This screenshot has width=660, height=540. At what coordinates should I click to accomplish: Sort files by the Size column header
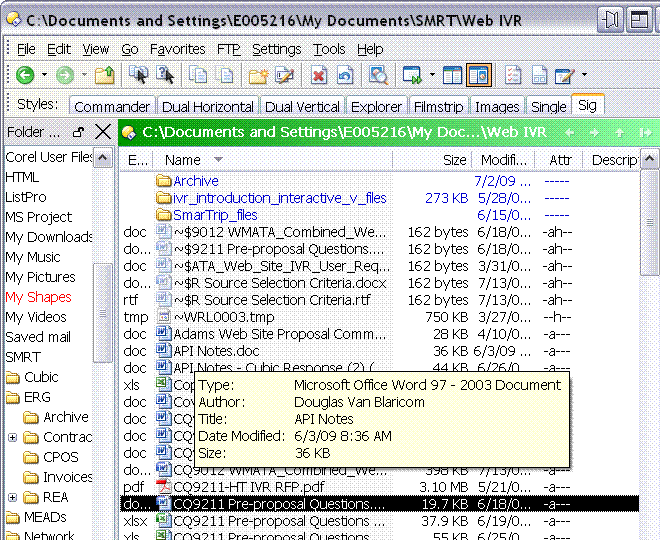[454, 160]
